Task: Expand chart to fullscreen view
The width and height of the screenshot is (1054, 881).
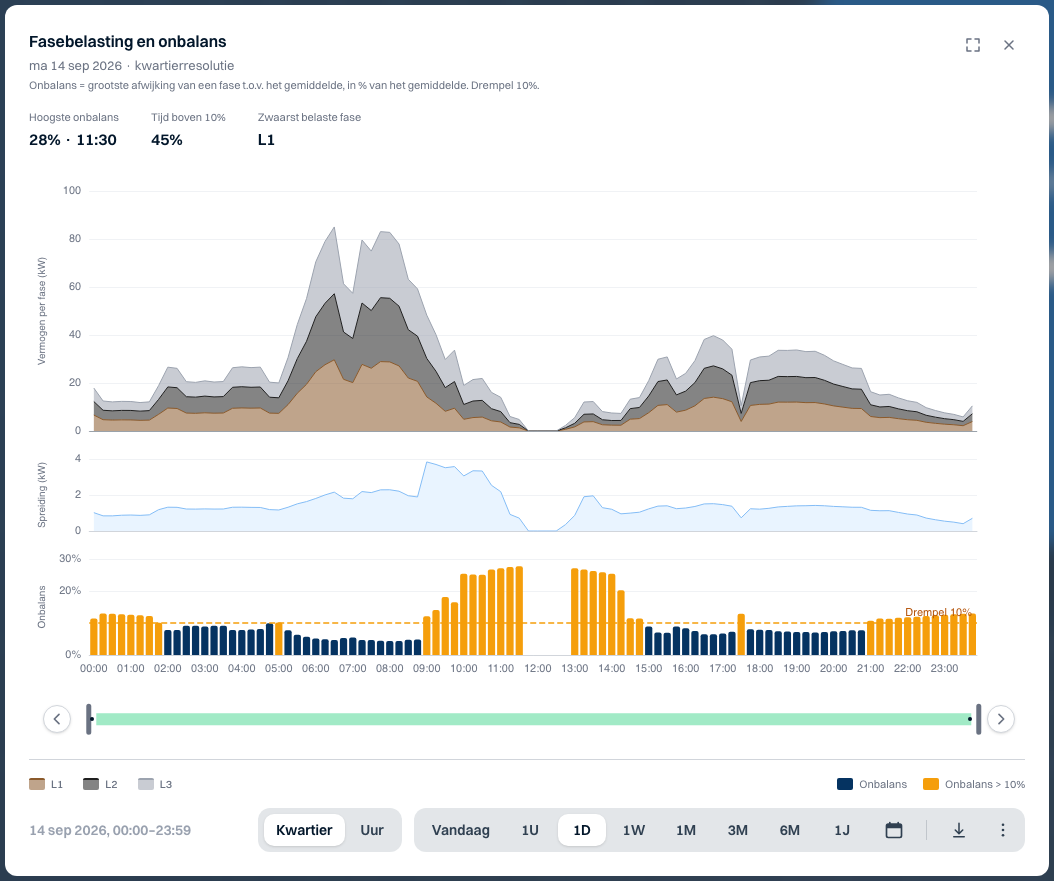Action: tap(973, 45)
